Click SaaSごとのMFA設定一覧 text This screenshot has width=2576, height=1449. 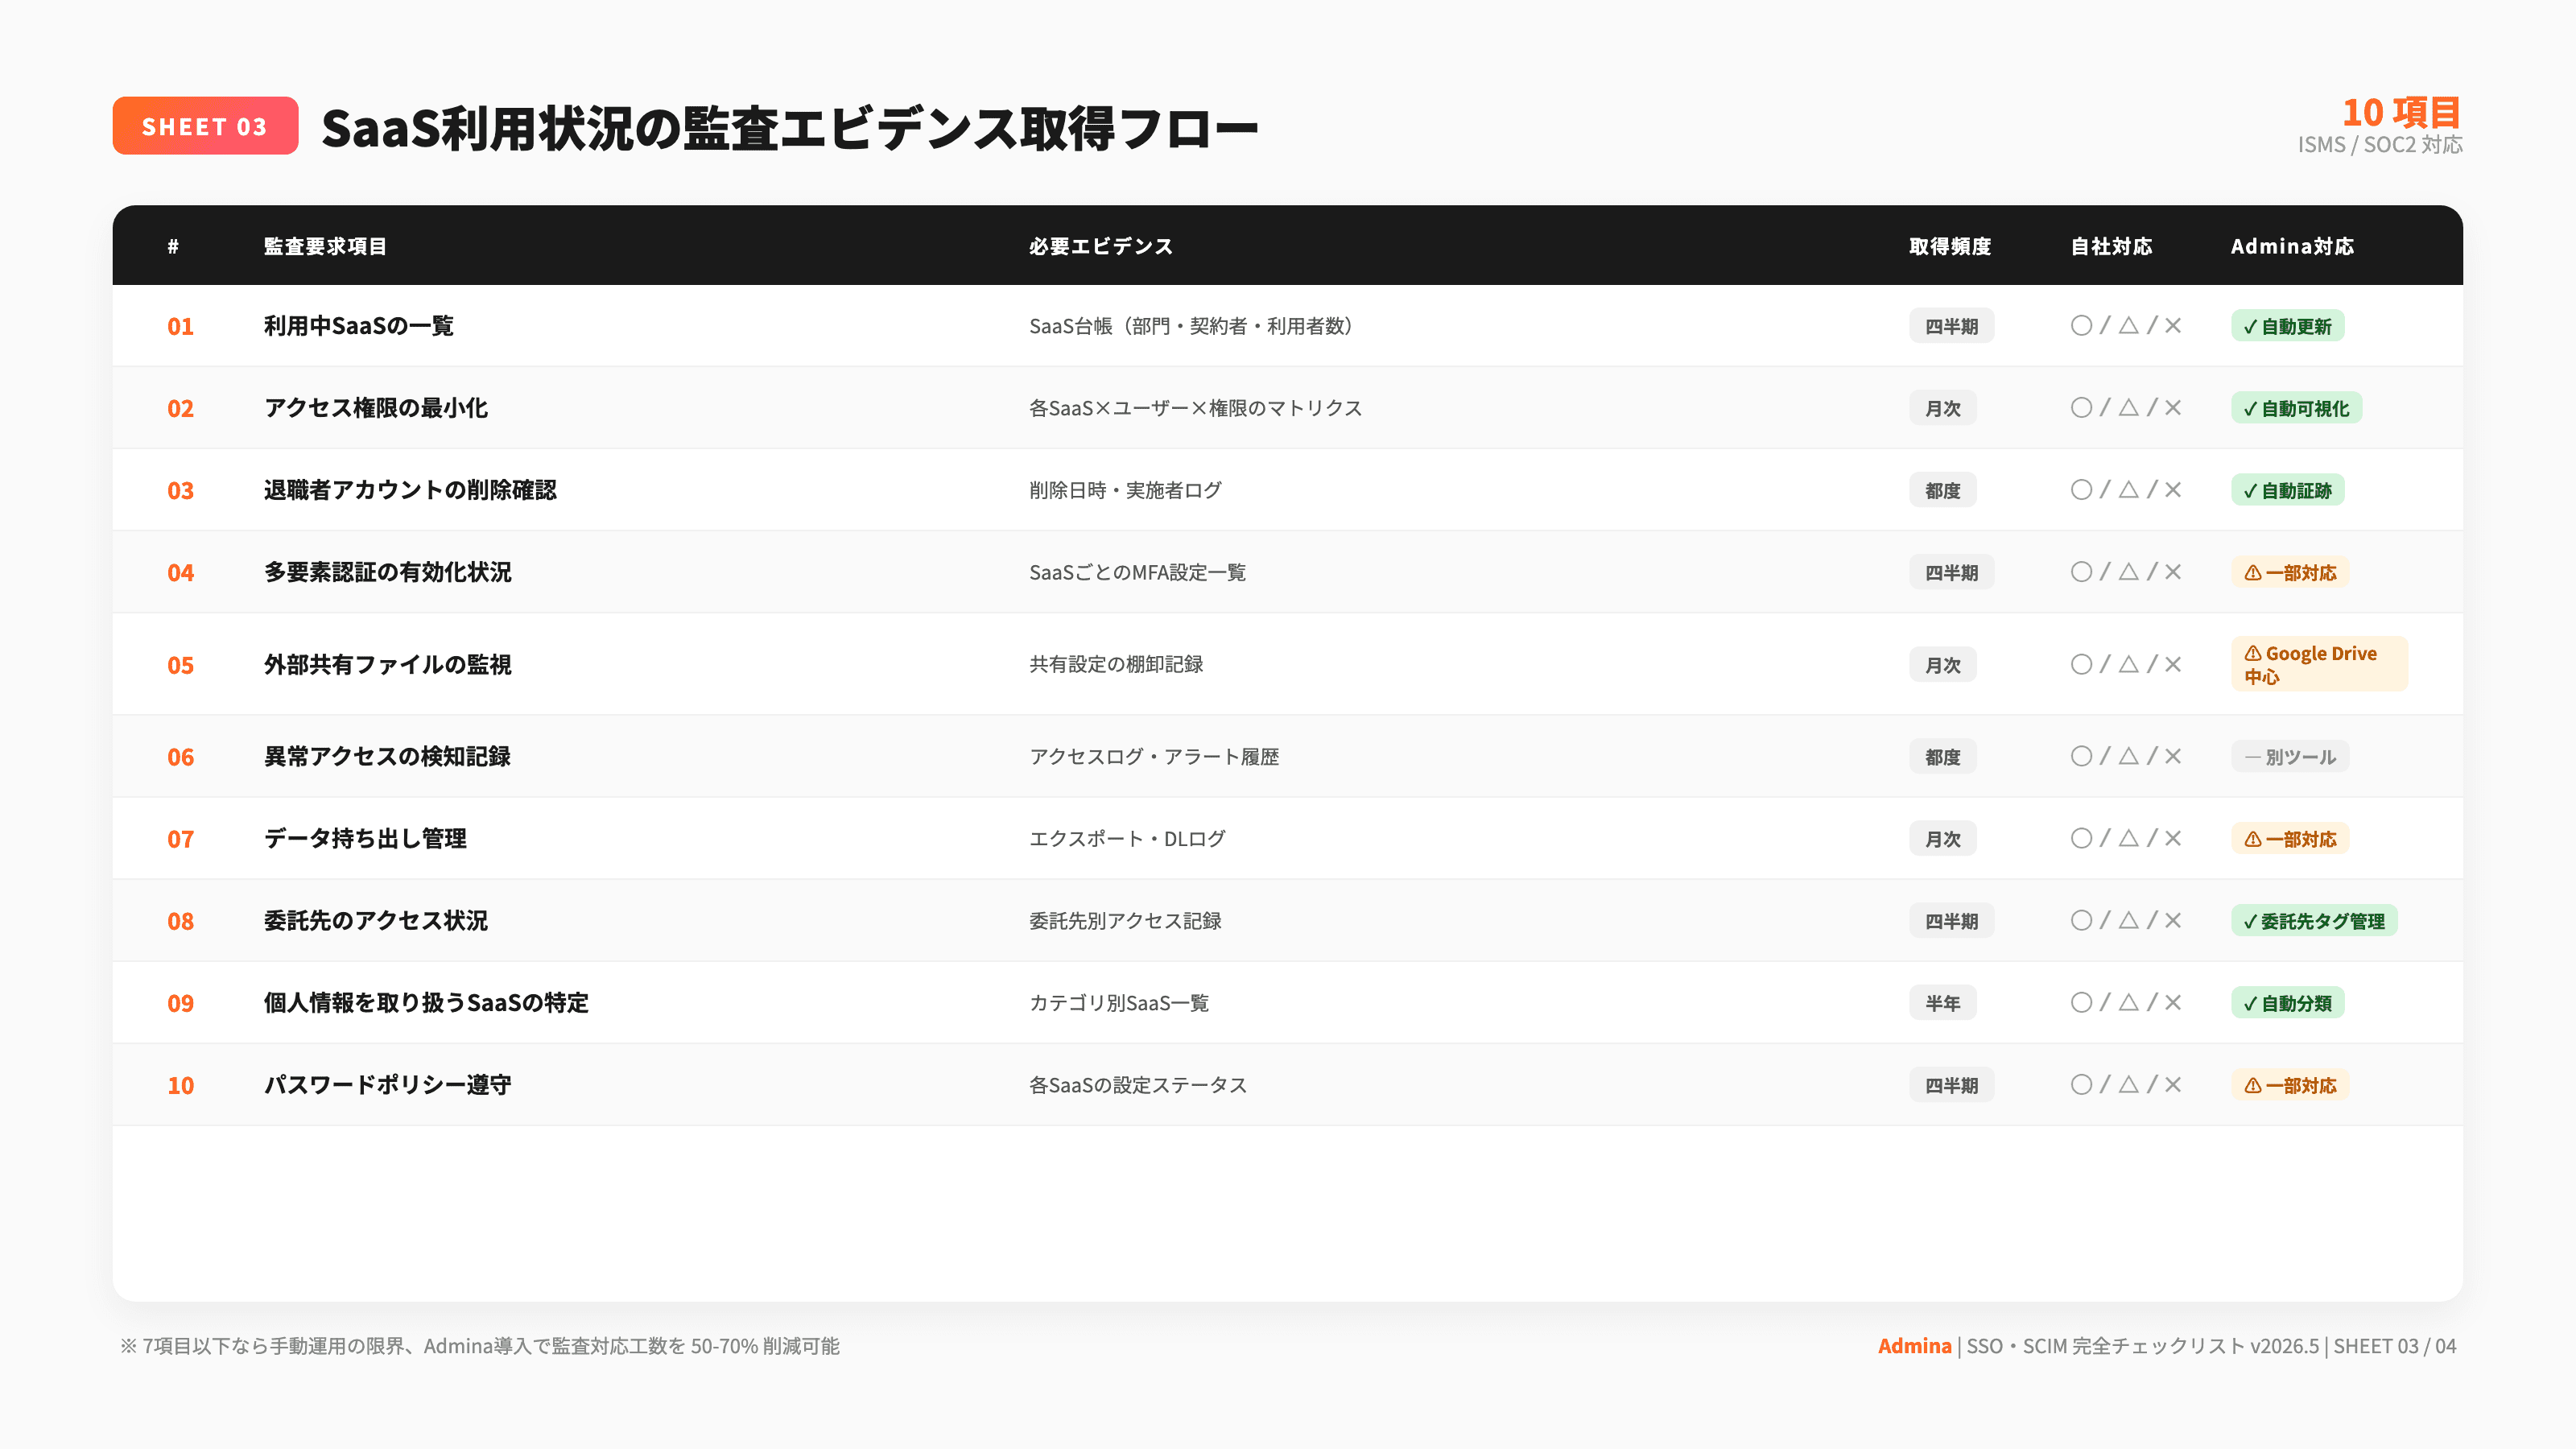[x=1137, y=572]
